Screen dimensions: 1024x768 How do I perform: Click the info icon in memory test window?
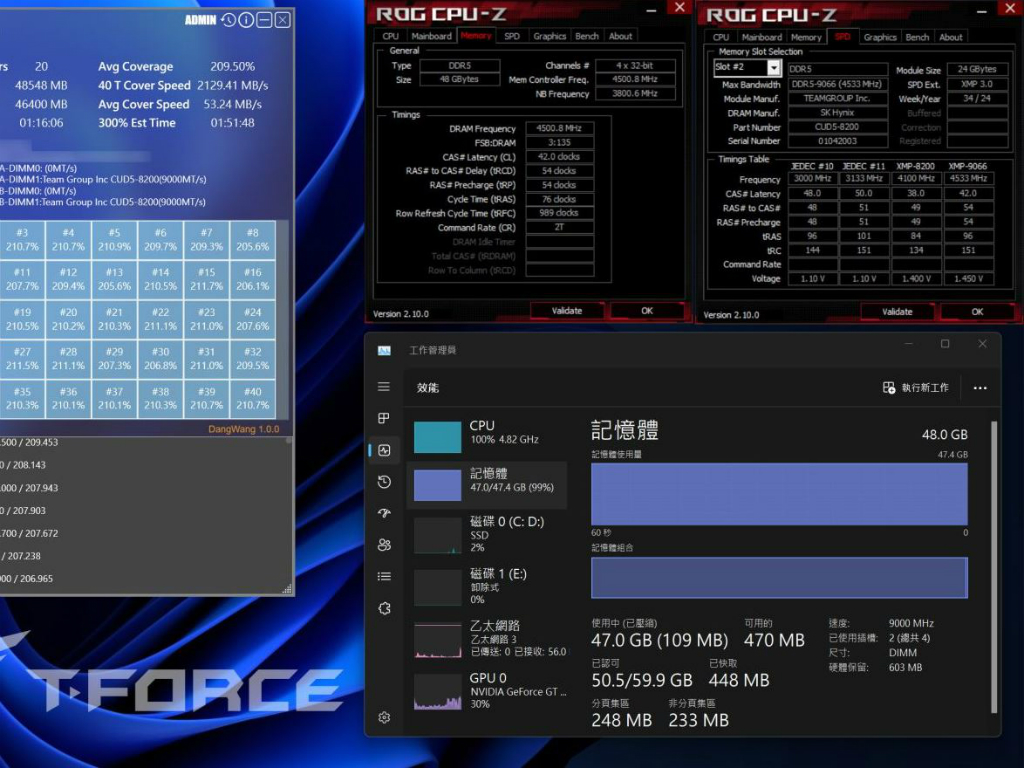[246, 20]
